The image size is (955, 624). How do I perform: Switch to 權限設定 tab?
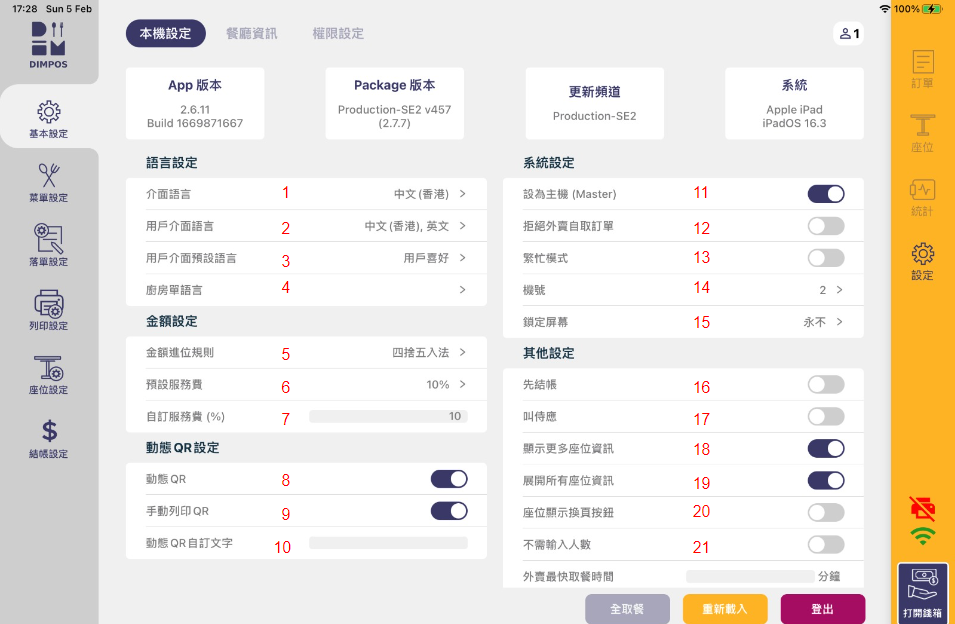[337, 33]
